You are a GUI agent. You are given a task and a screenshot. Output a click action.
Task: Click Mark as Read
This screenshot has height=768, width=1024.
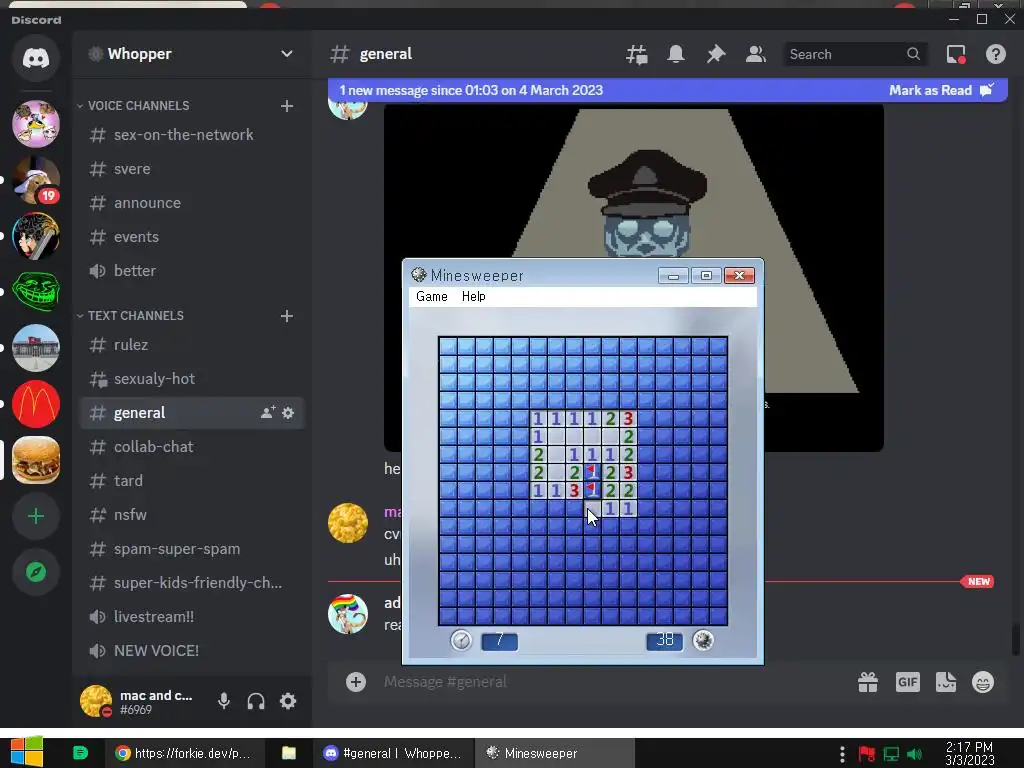941,90
